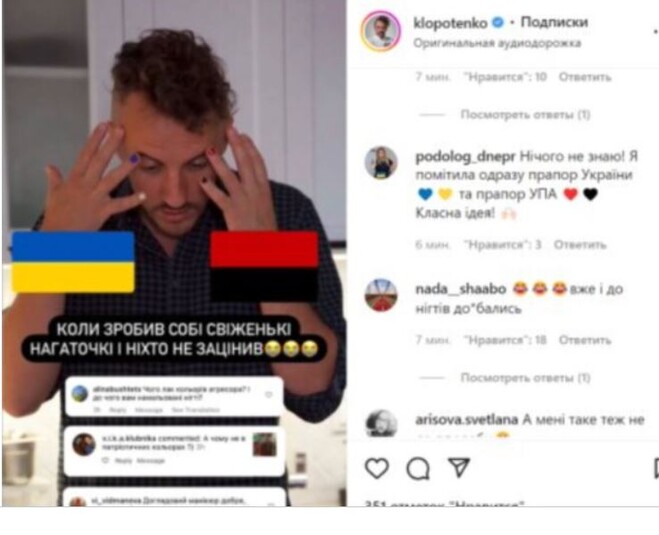
Task: Open the klopotenko username link
Action: (x=450, y=23)
